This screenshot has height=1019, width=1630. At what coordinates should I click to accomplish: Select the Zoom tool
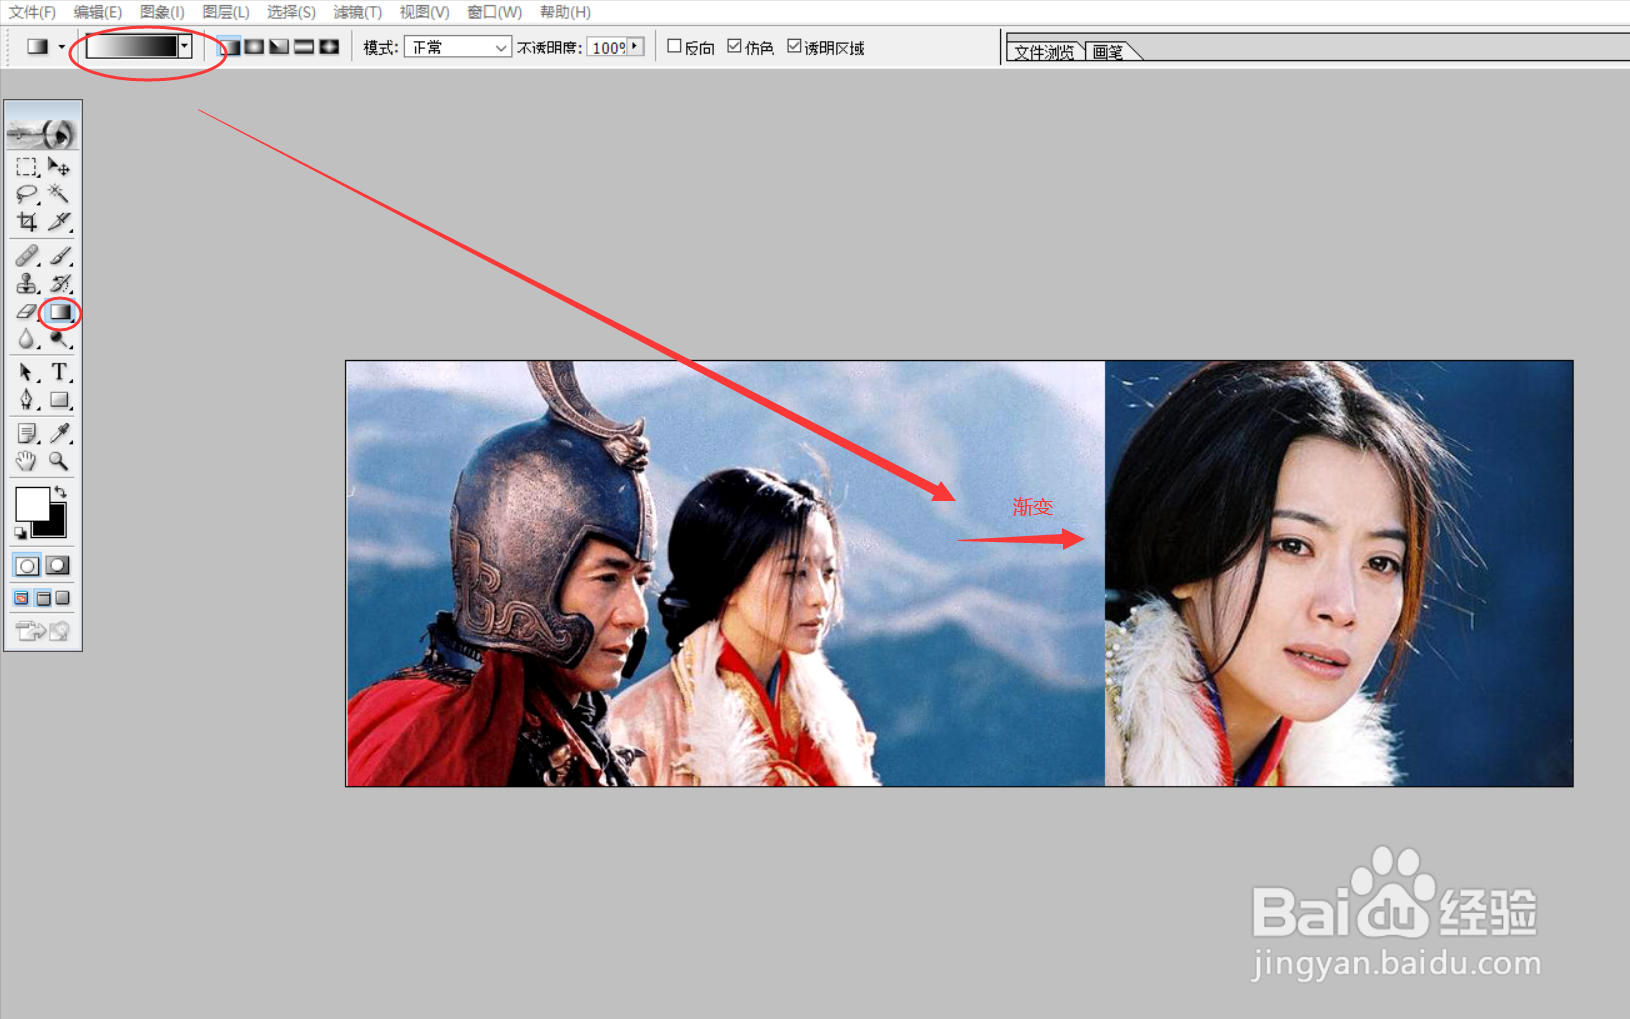click(59, 461)
